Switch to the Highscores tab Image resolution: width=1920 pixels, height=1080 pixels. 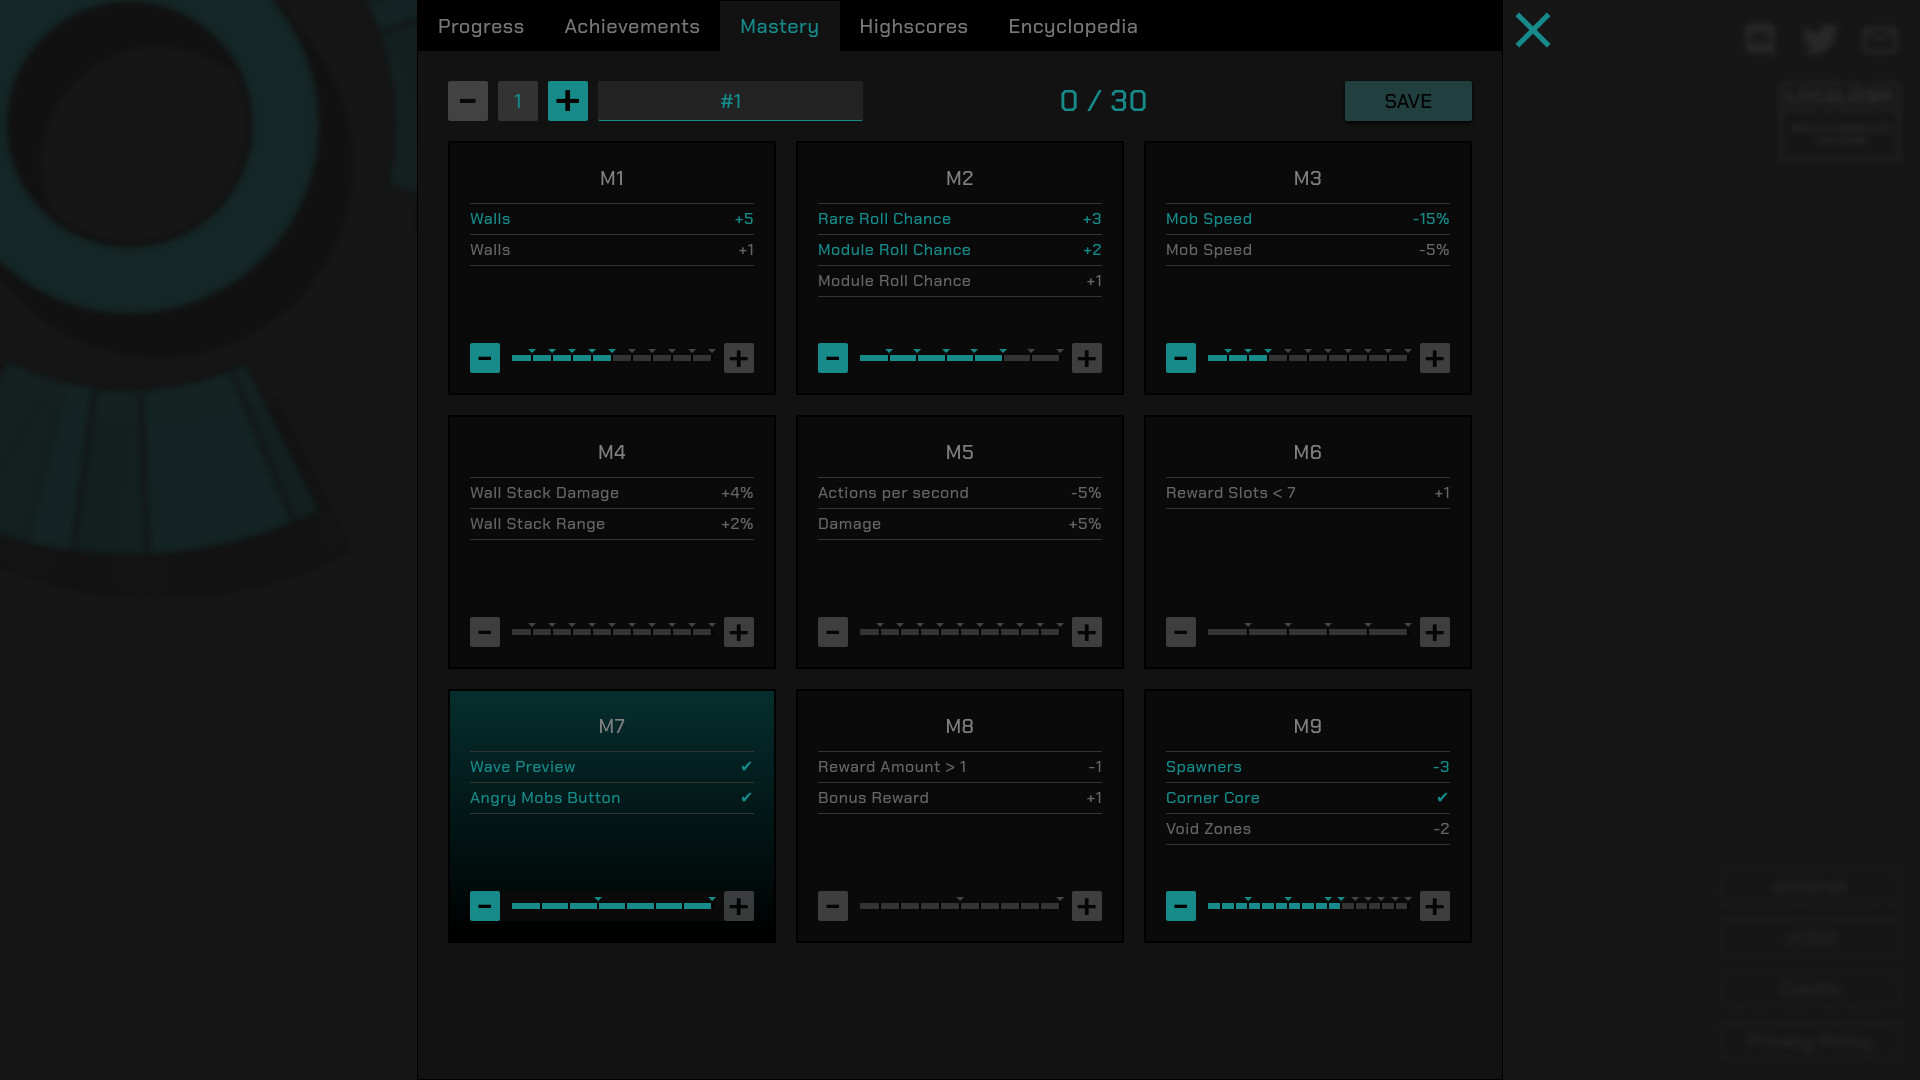[914, 26]
